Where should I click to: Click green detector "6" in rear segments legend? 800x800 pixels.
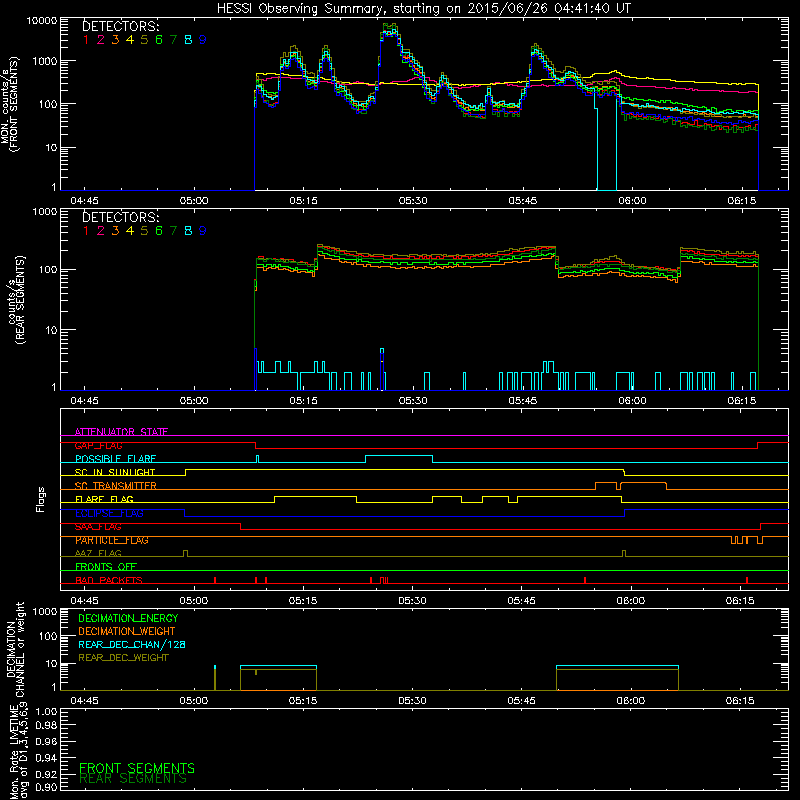point(159,231)
